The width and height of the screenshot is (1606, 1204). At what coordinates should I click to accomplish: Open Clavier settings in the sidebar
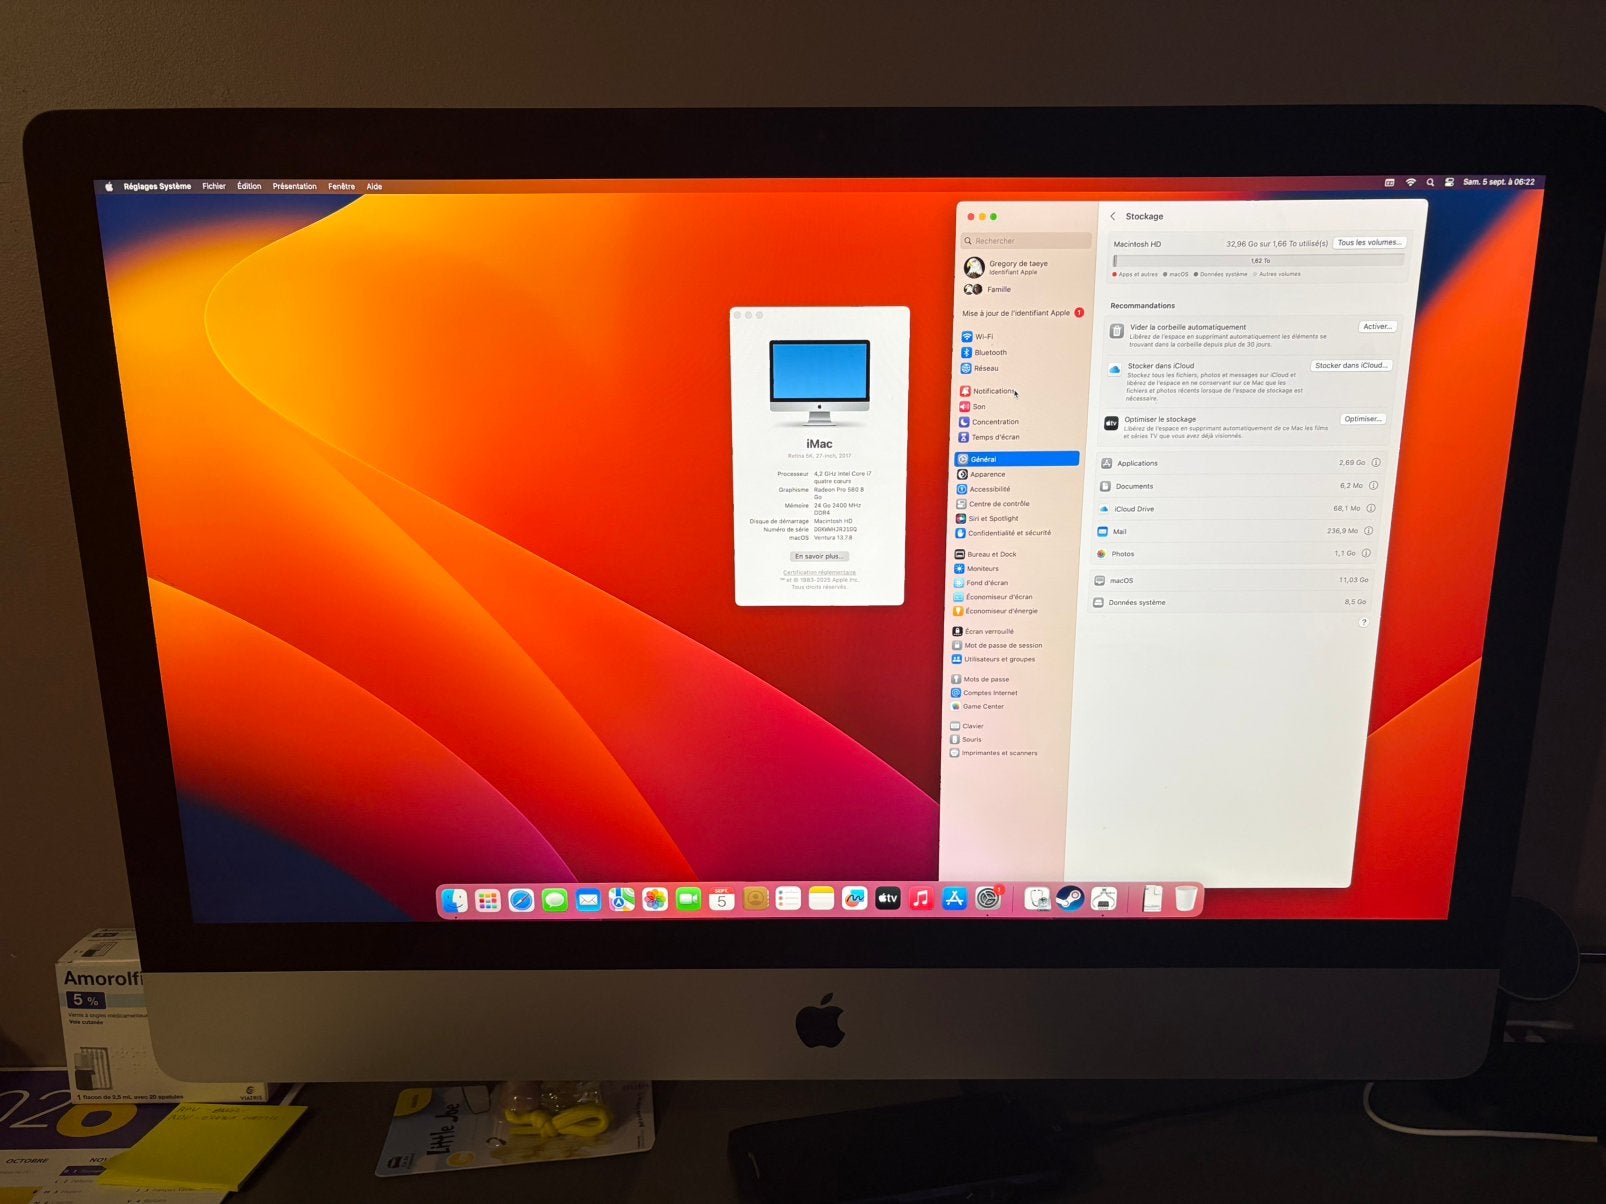[967, 726]
